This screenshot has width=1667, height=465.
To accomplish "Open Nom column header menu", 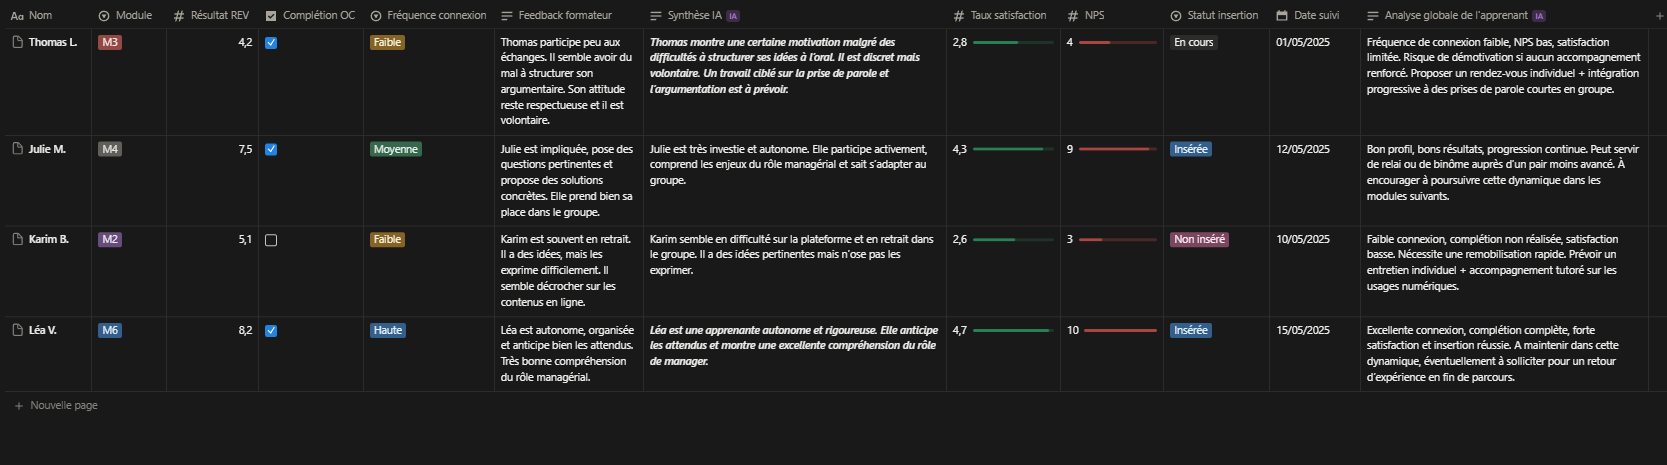I will 31,16.
